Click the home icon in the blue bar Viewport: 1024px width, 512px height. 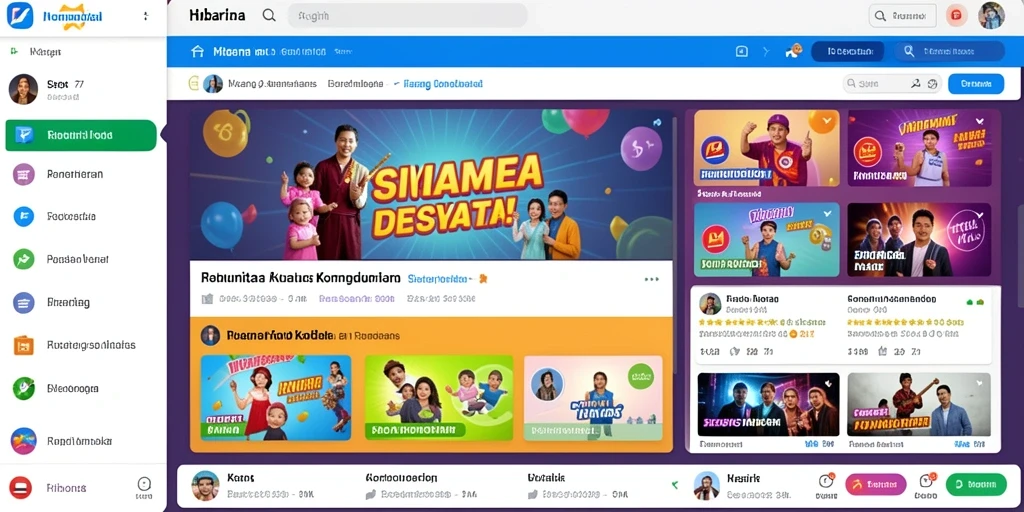pyautogui.click(x=197, y=52)
